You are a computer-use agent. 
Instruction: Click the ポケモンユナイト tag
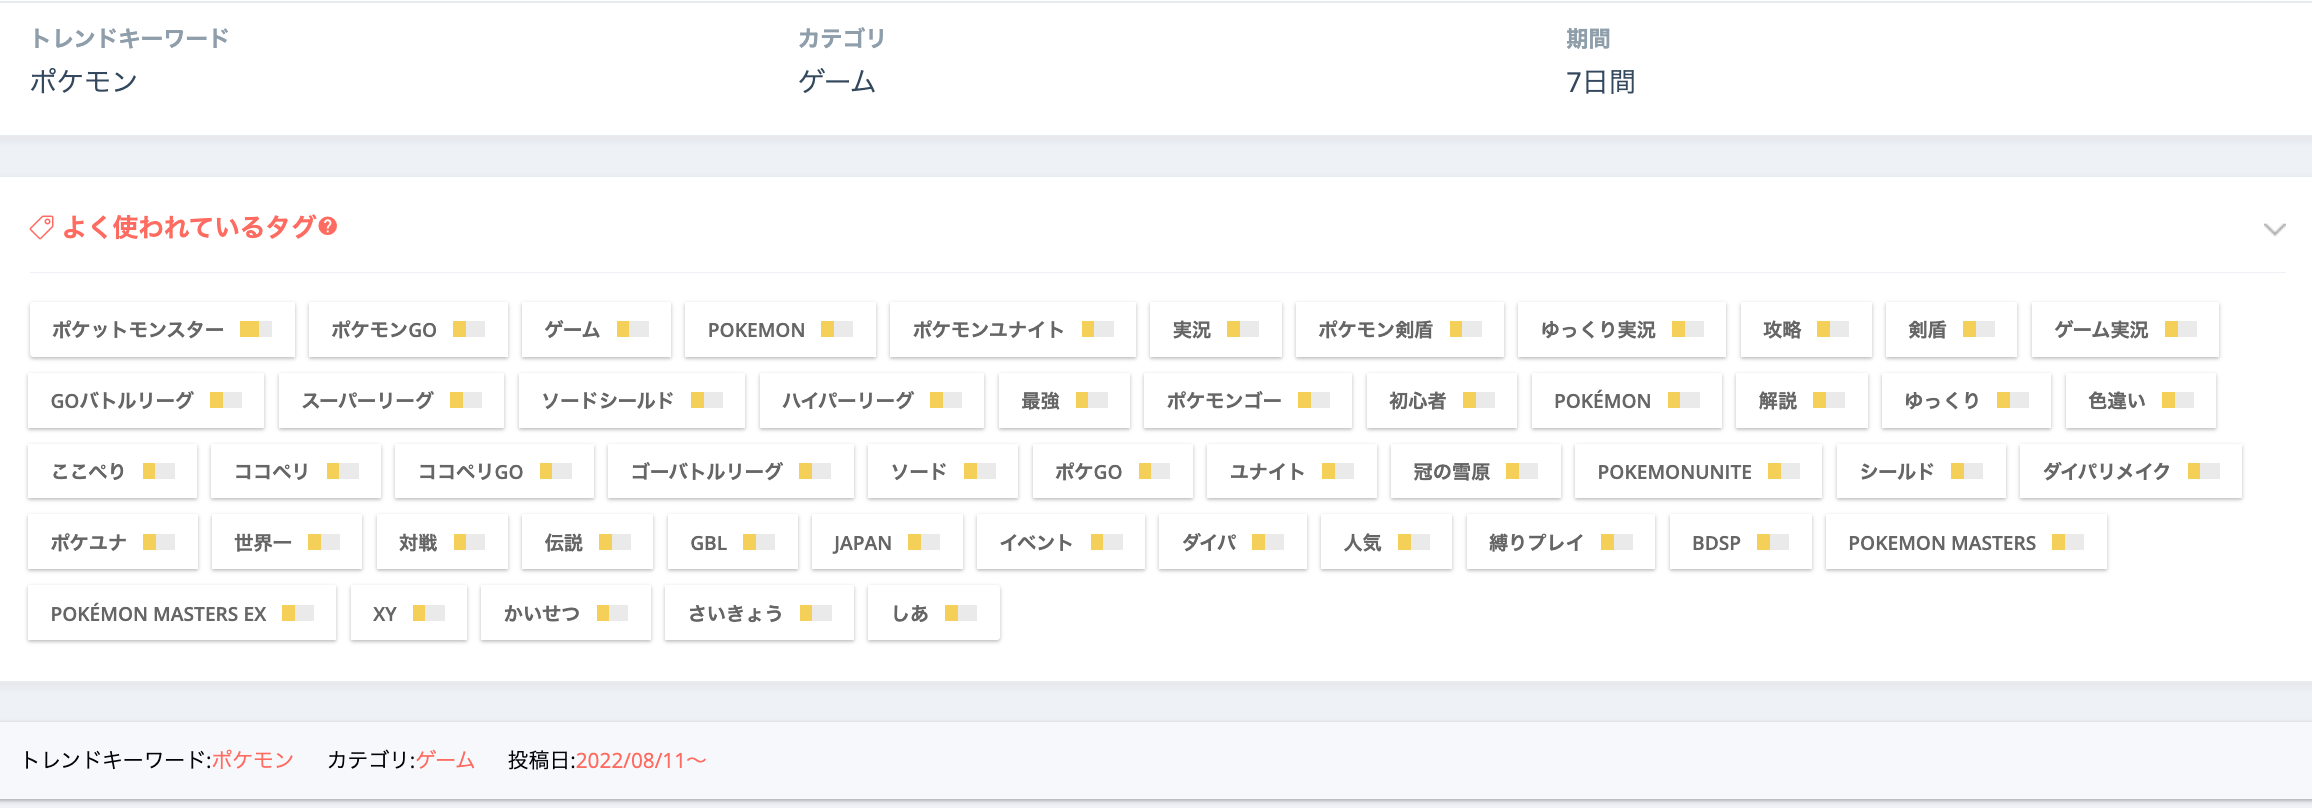tap(1011, 330)
